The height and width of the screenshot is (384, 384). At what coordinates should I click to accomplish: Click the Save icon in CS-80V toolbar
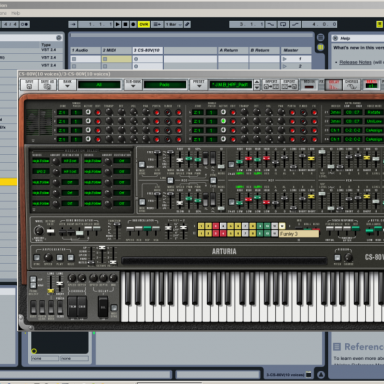pyautogui.click(x=29, y=85)
